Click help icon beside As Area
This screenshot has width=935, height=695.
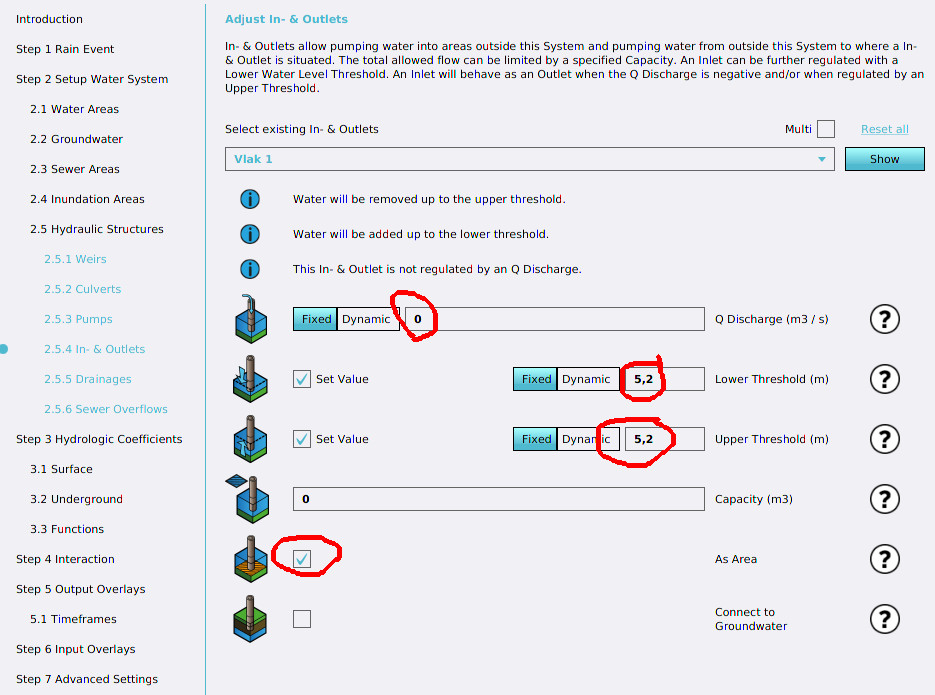coord(884,559)
